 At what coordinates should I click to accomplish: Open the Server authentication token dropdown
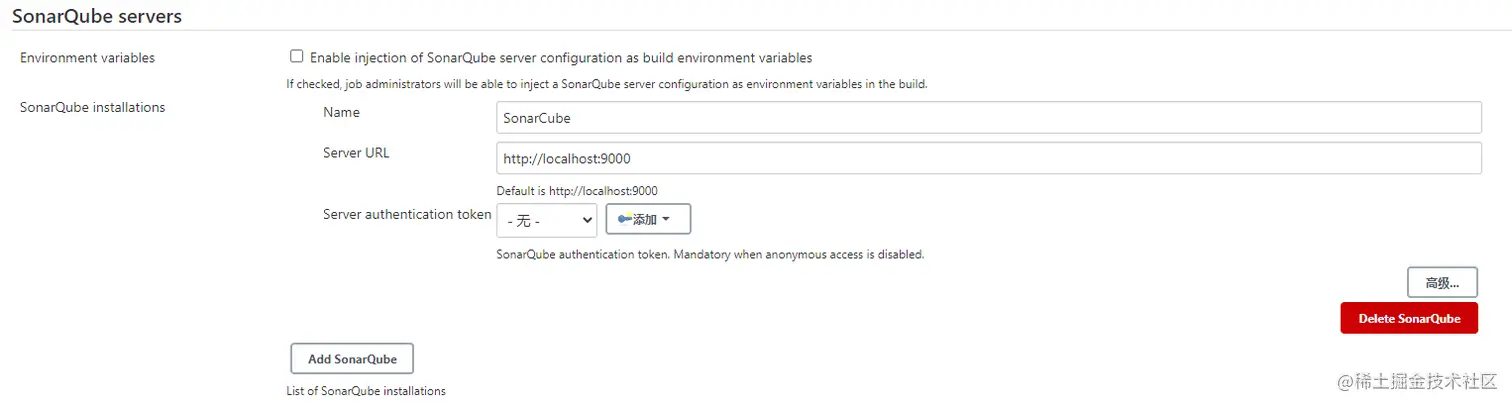coord(546,220)
